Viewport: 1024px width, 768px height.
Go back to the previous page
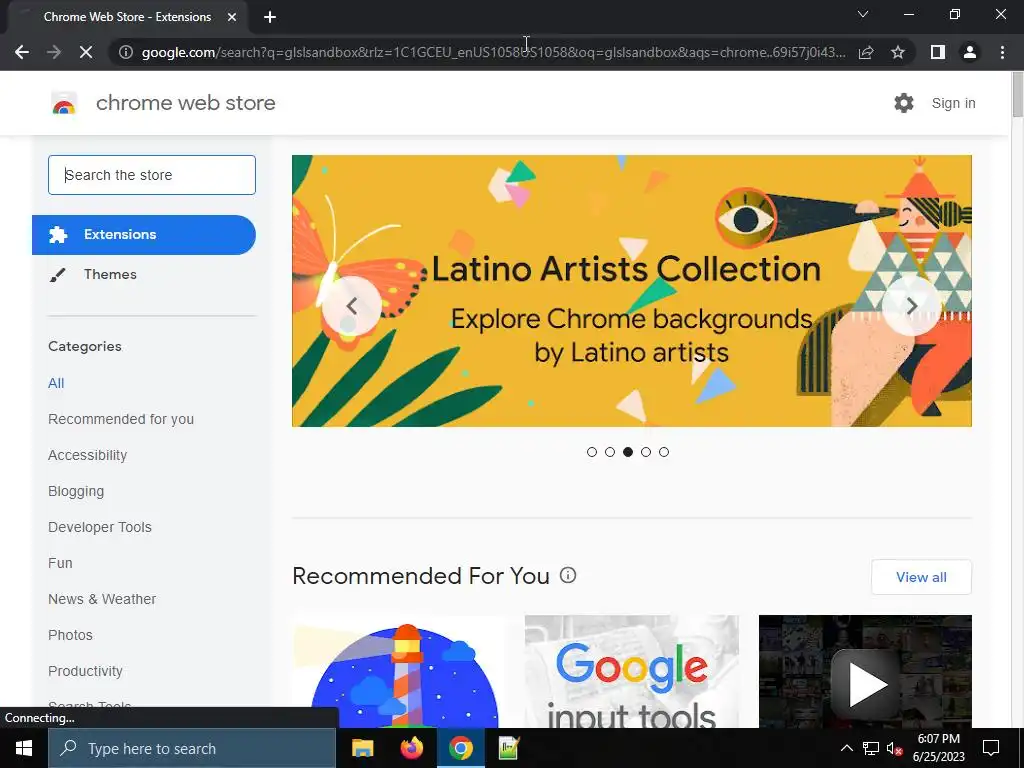(x=22, y=52)
